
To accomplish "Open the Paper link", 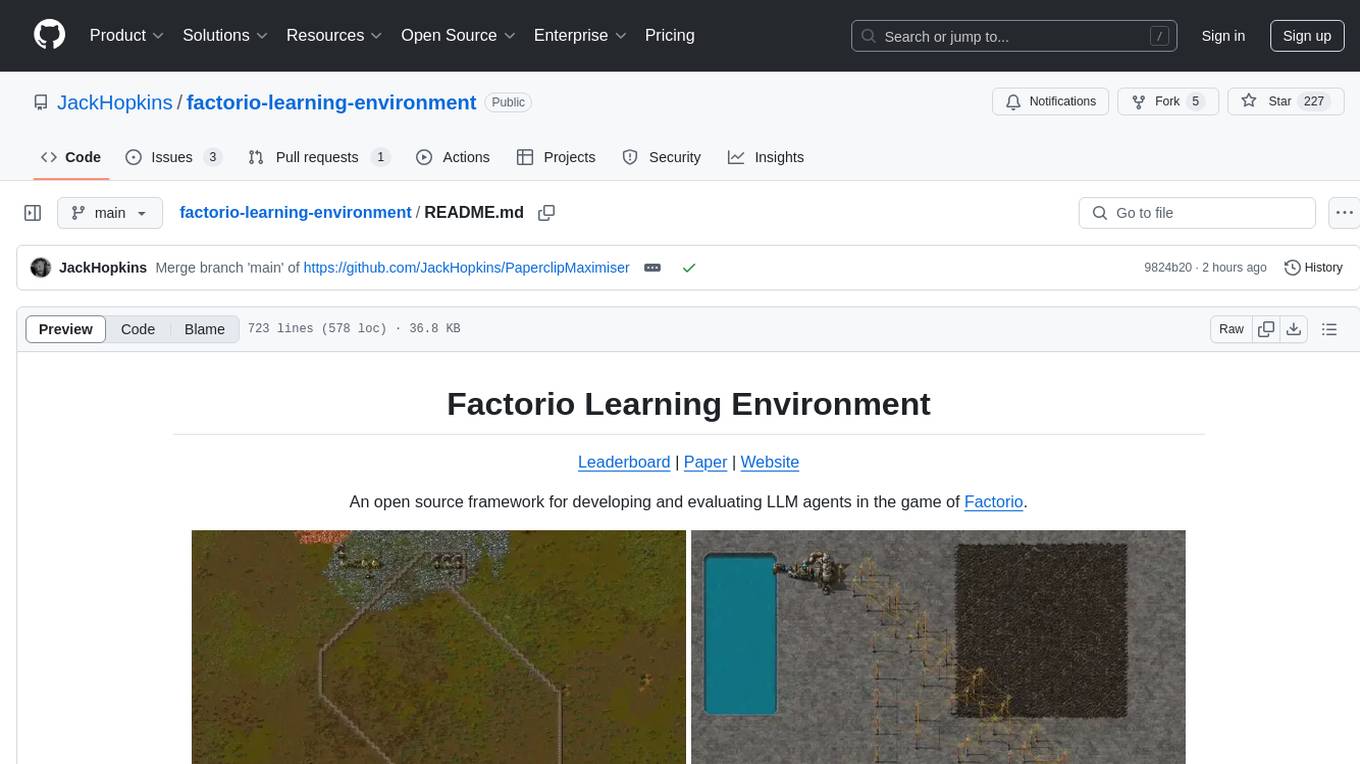I will pos(705,462).
